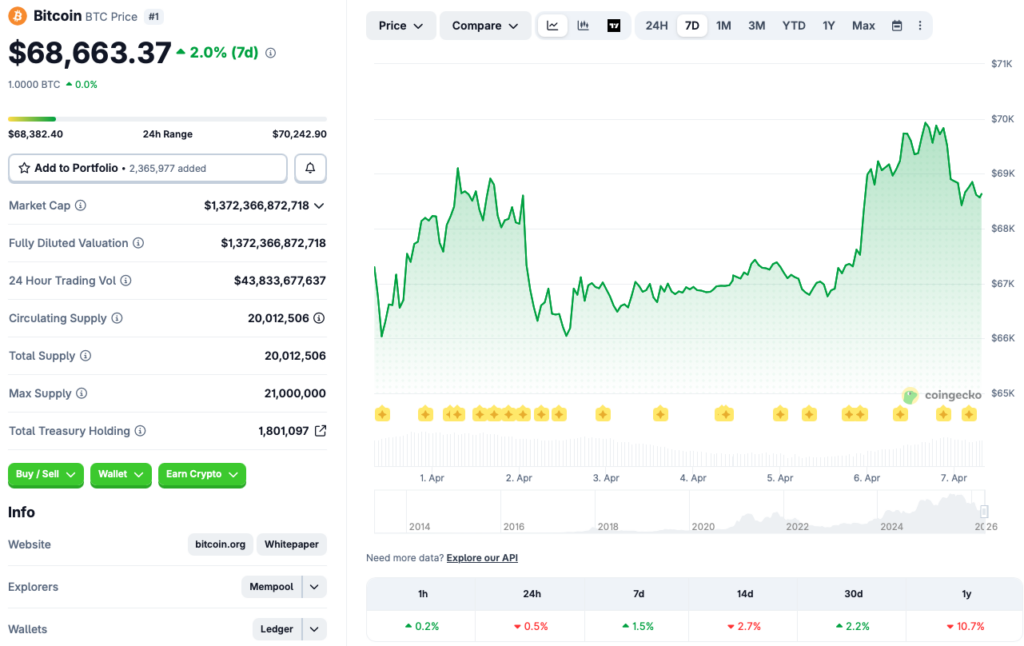Image resolution: width=1024 pixels, height=646 pixels.
Task: Click the Bitcoin logo icon
Action: [x=18, y=15]
